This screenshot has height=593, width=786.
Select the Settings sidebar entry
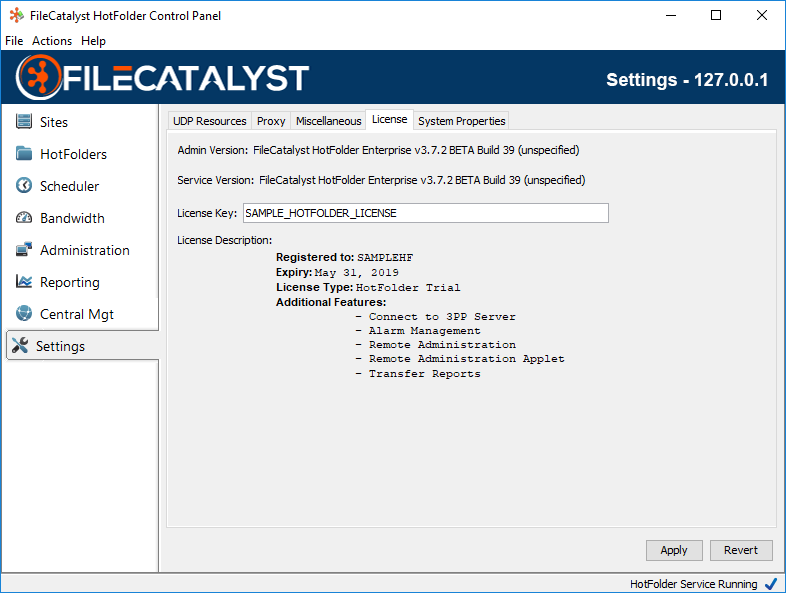tap(82, 345)
